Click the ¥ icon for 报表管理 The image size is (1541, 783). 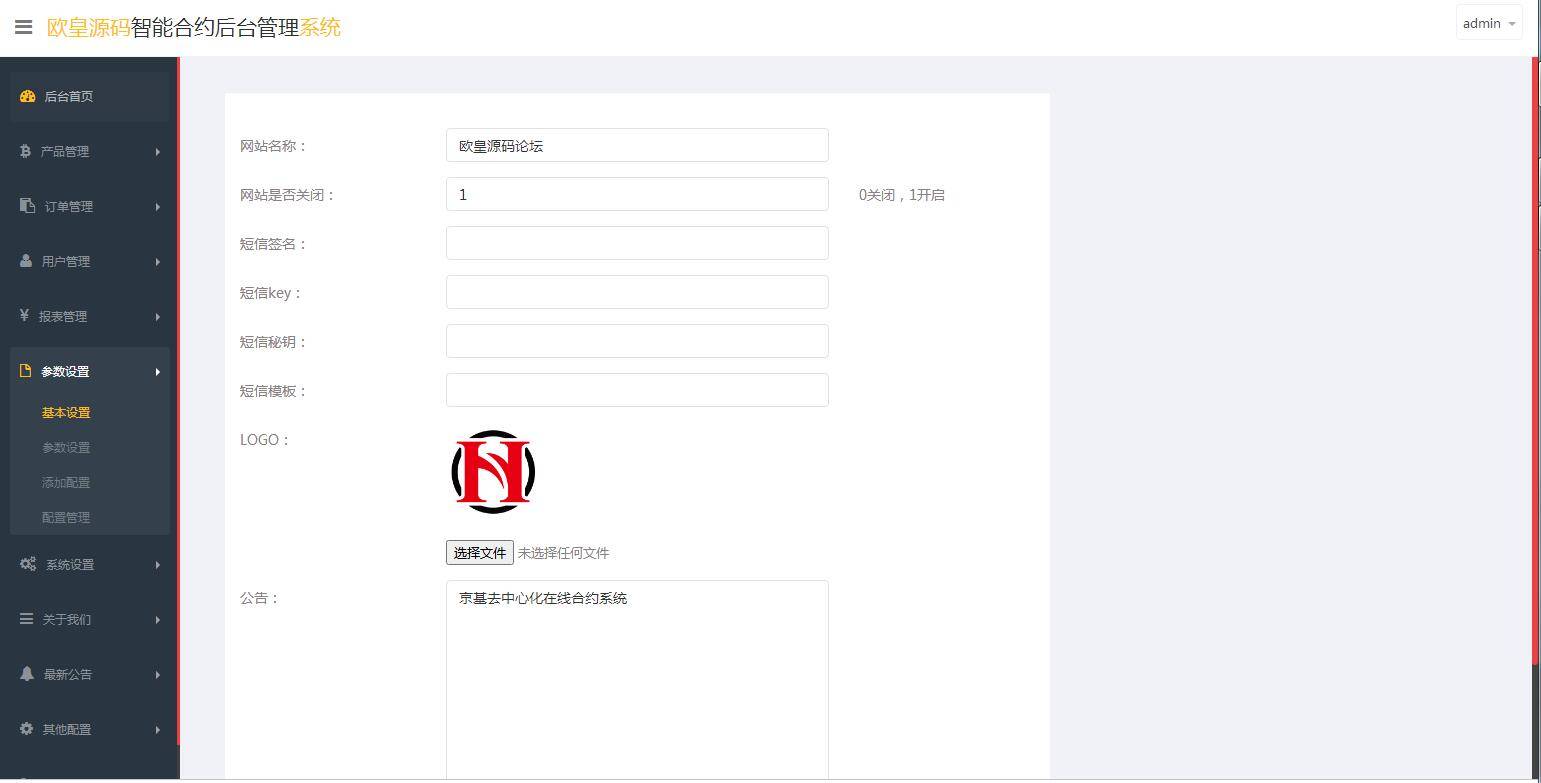tap(27, 316)
